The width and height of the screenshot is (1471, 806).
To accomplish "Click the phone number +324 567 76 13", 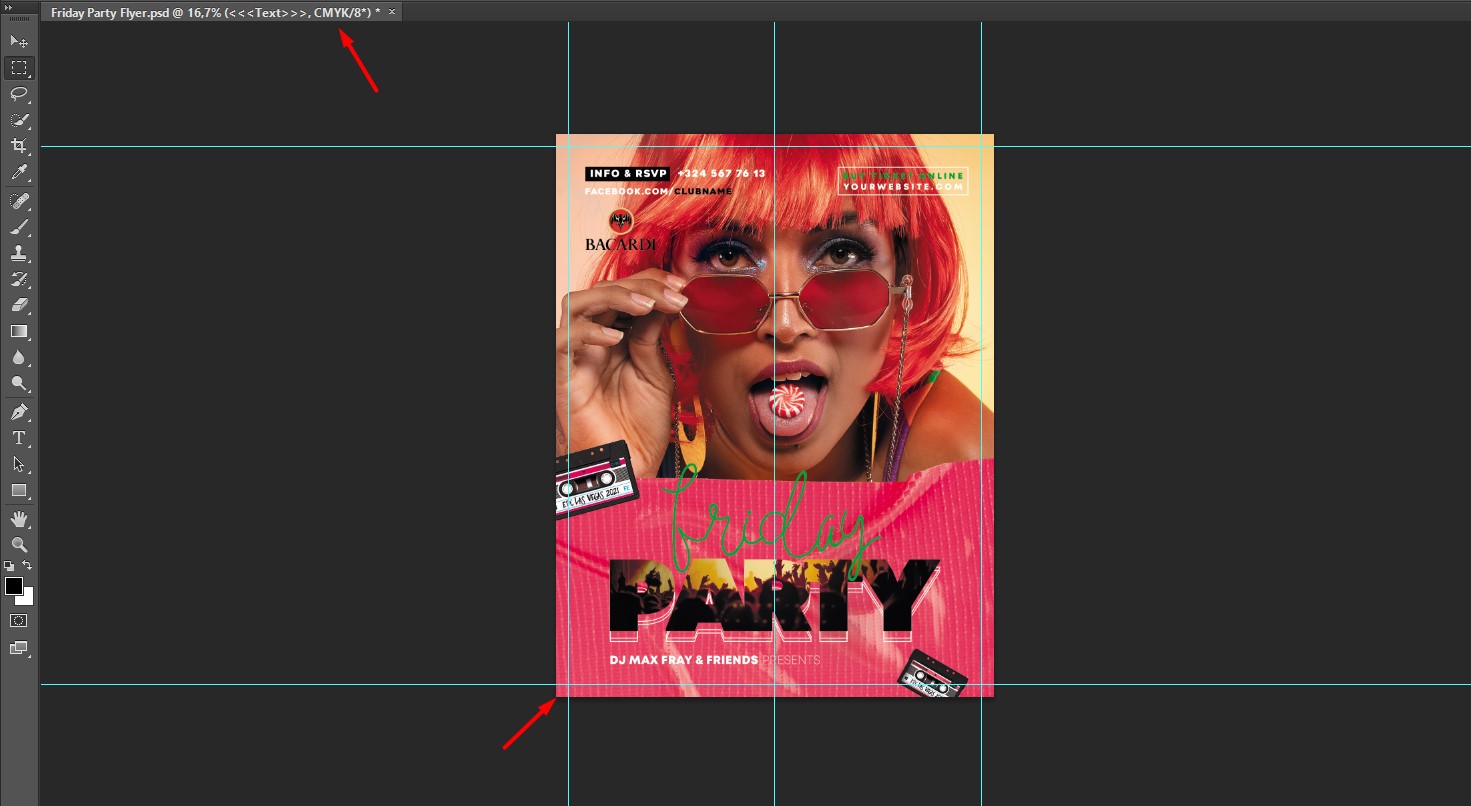I will pyautogui.click(x=721, y=174).
